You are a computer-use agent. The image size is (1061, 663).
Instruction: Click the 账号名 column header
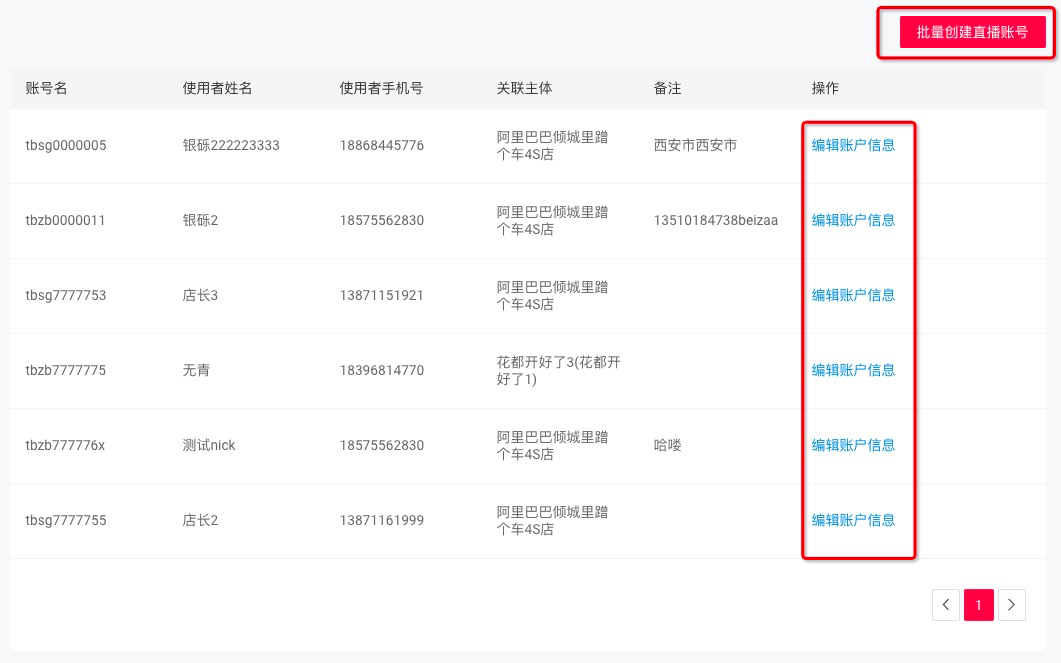coord(46,88)
